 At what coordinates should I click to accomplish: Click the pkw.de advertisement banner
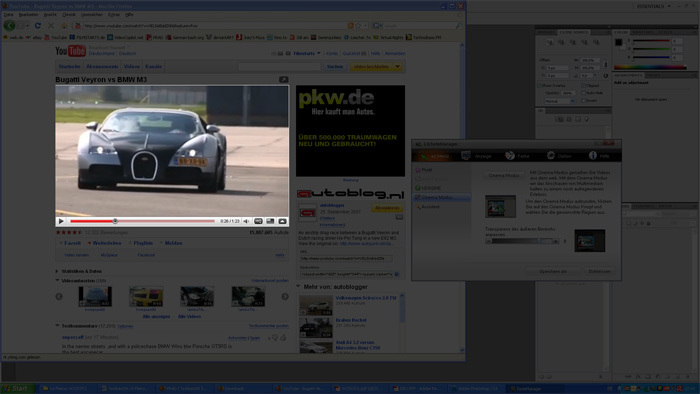coord(350,131)
